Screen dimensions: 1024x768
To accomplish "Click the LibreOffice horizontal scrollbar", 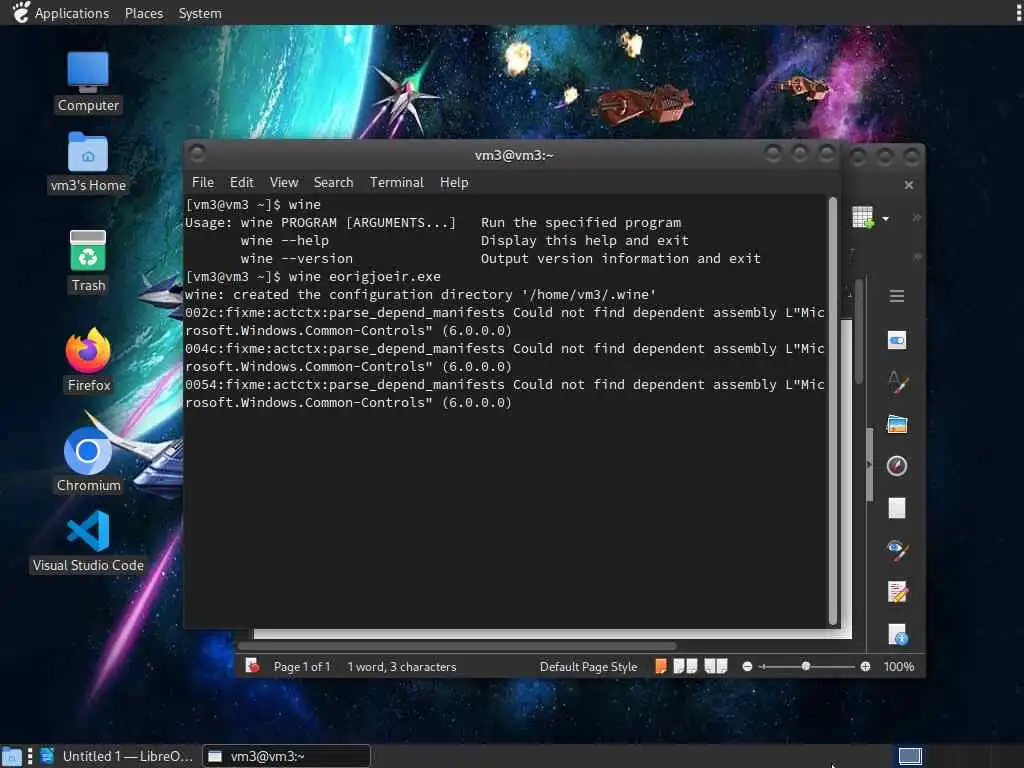I will [457, 646].
